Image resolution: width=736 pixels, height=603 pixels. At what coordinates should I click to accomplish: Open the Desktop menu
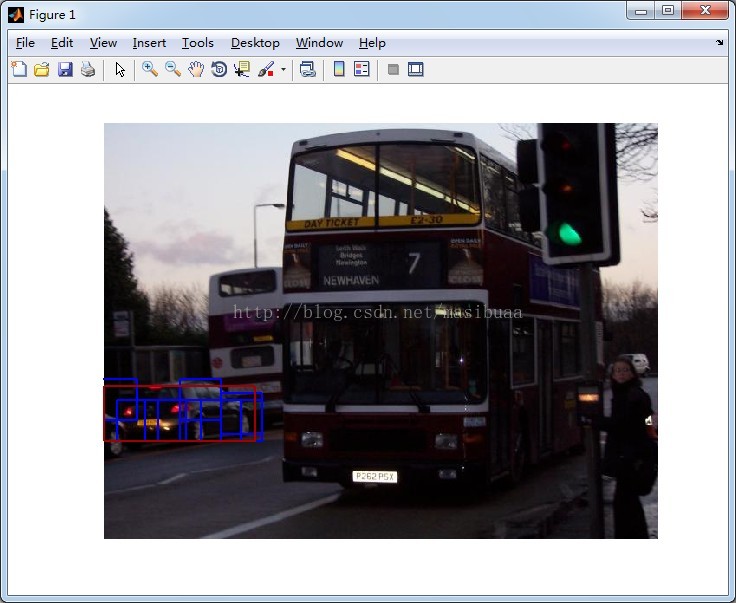click(255, 43)
